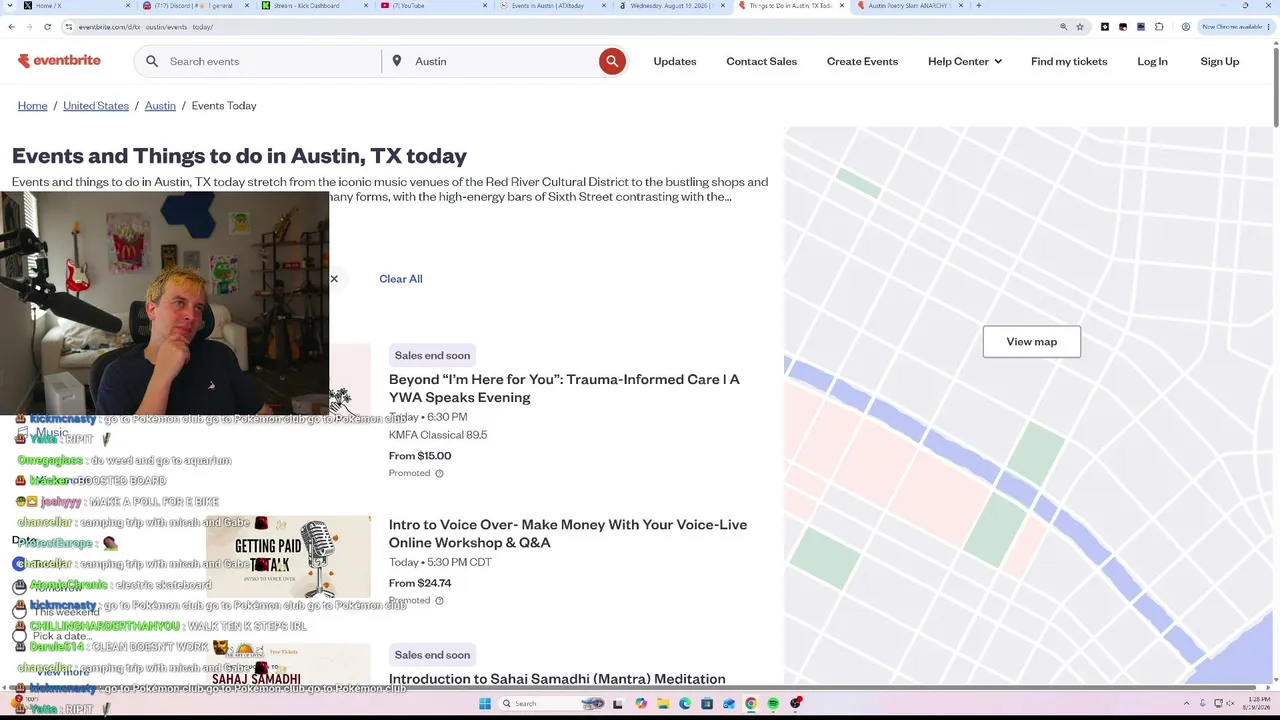
Task: Open the Chrome zoom magnifier icon in address bar
Action: click(x=1064, y=27)
